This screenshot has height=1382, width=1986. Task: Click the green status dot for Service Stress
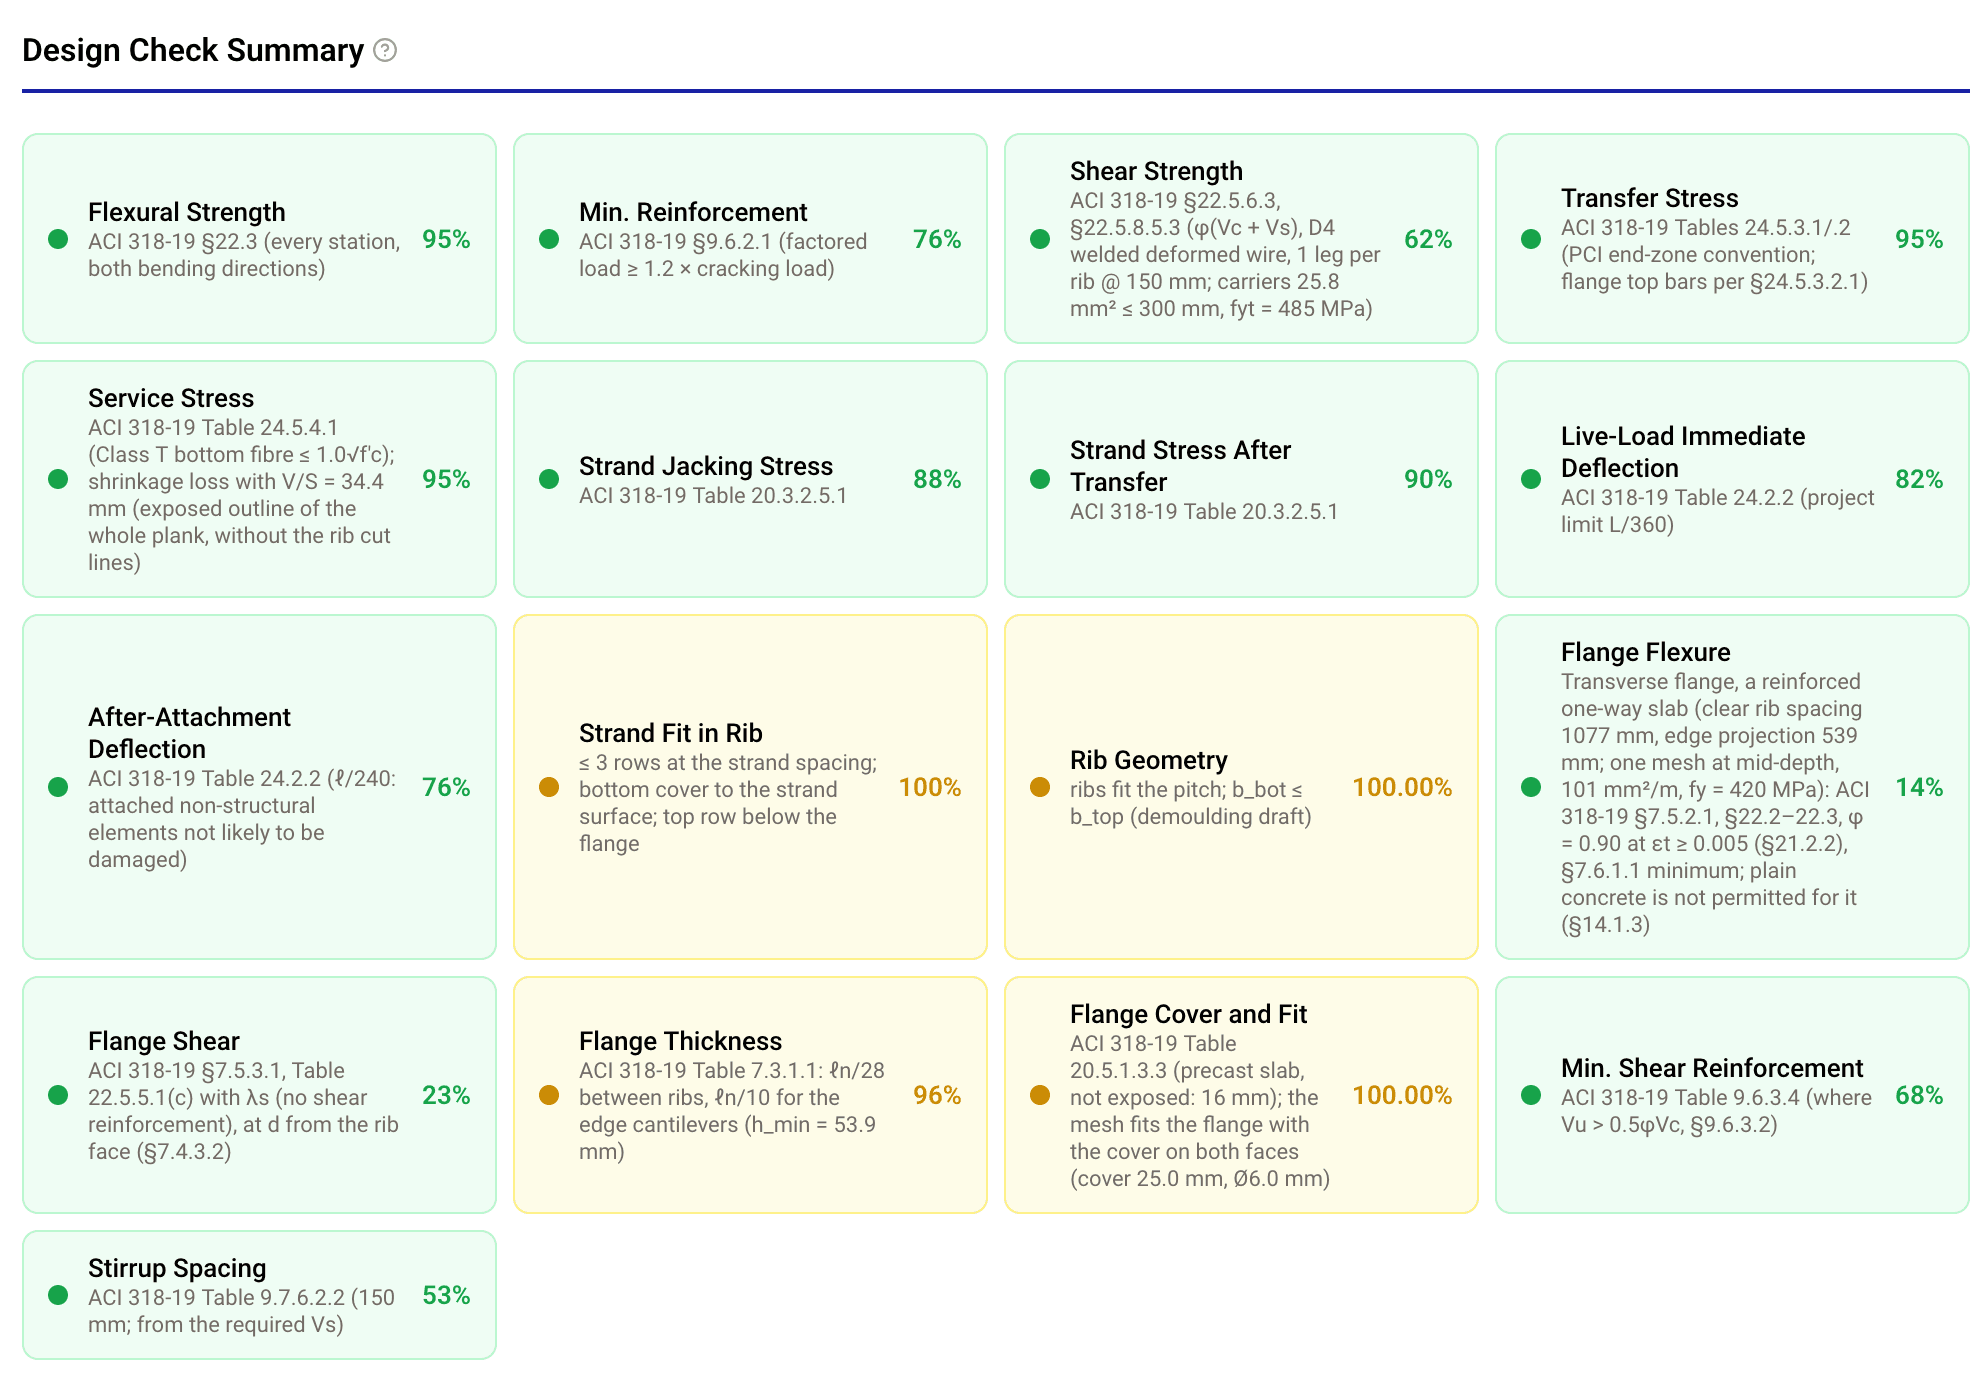click(58, 479)
